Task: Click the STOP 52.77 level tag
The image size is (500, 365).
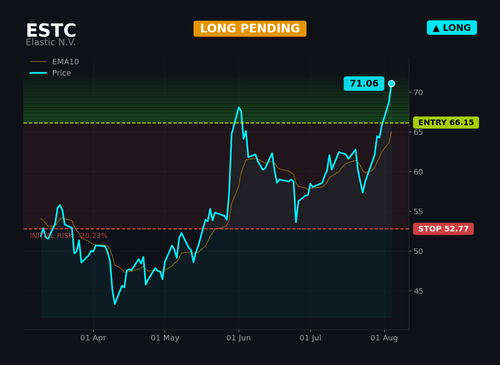Action: pyautogui.click(x=443, y=229)
